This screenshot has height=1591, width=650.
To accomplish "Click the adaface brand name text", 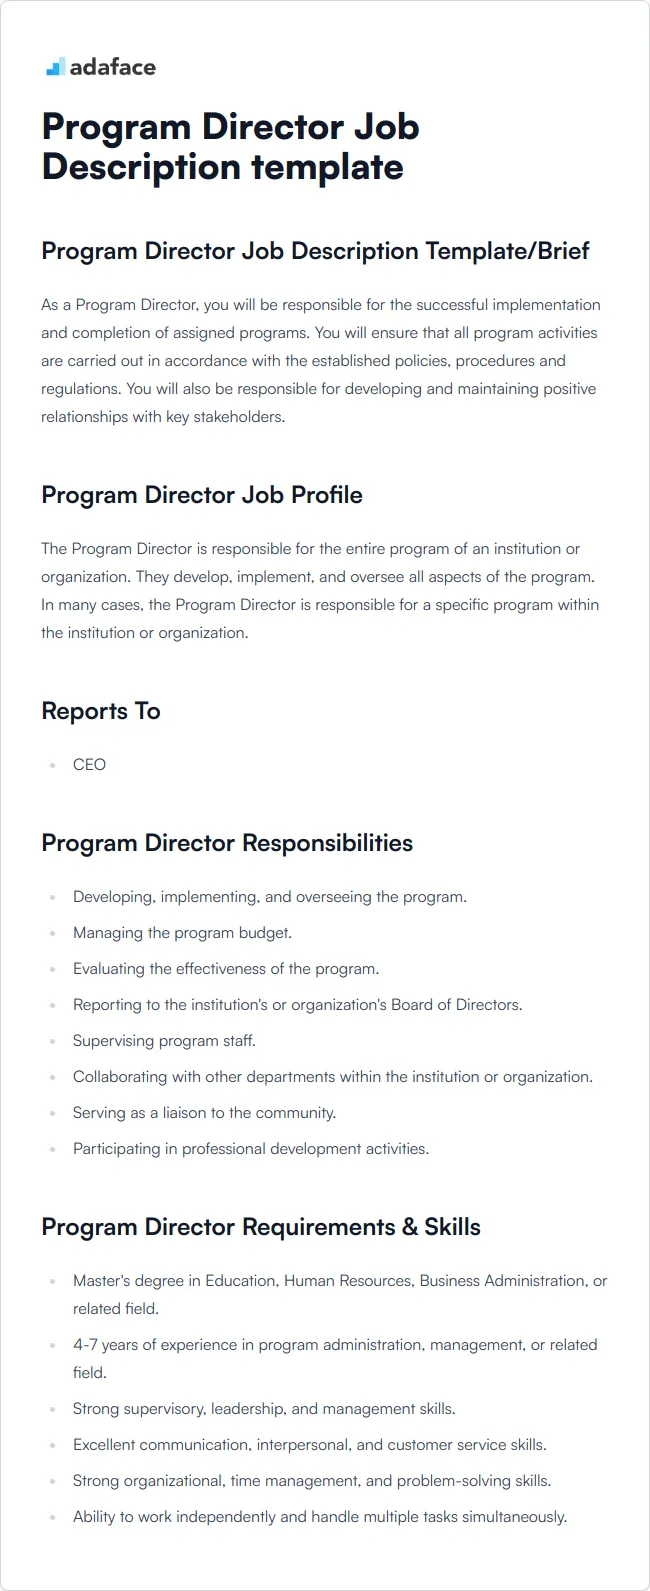I will (113, 67).
